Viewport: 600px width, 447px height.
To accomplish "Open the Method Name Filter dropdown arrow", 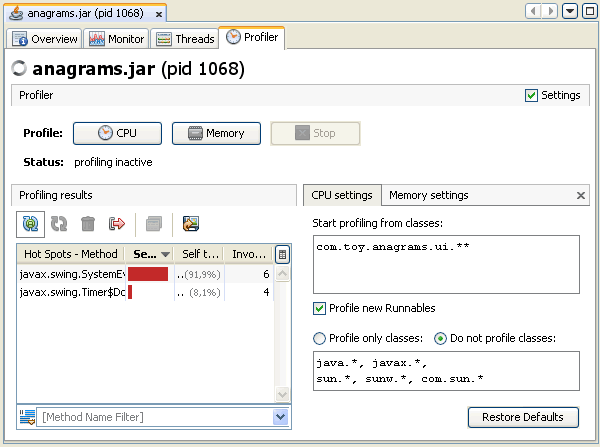I will tap(280, 417).
